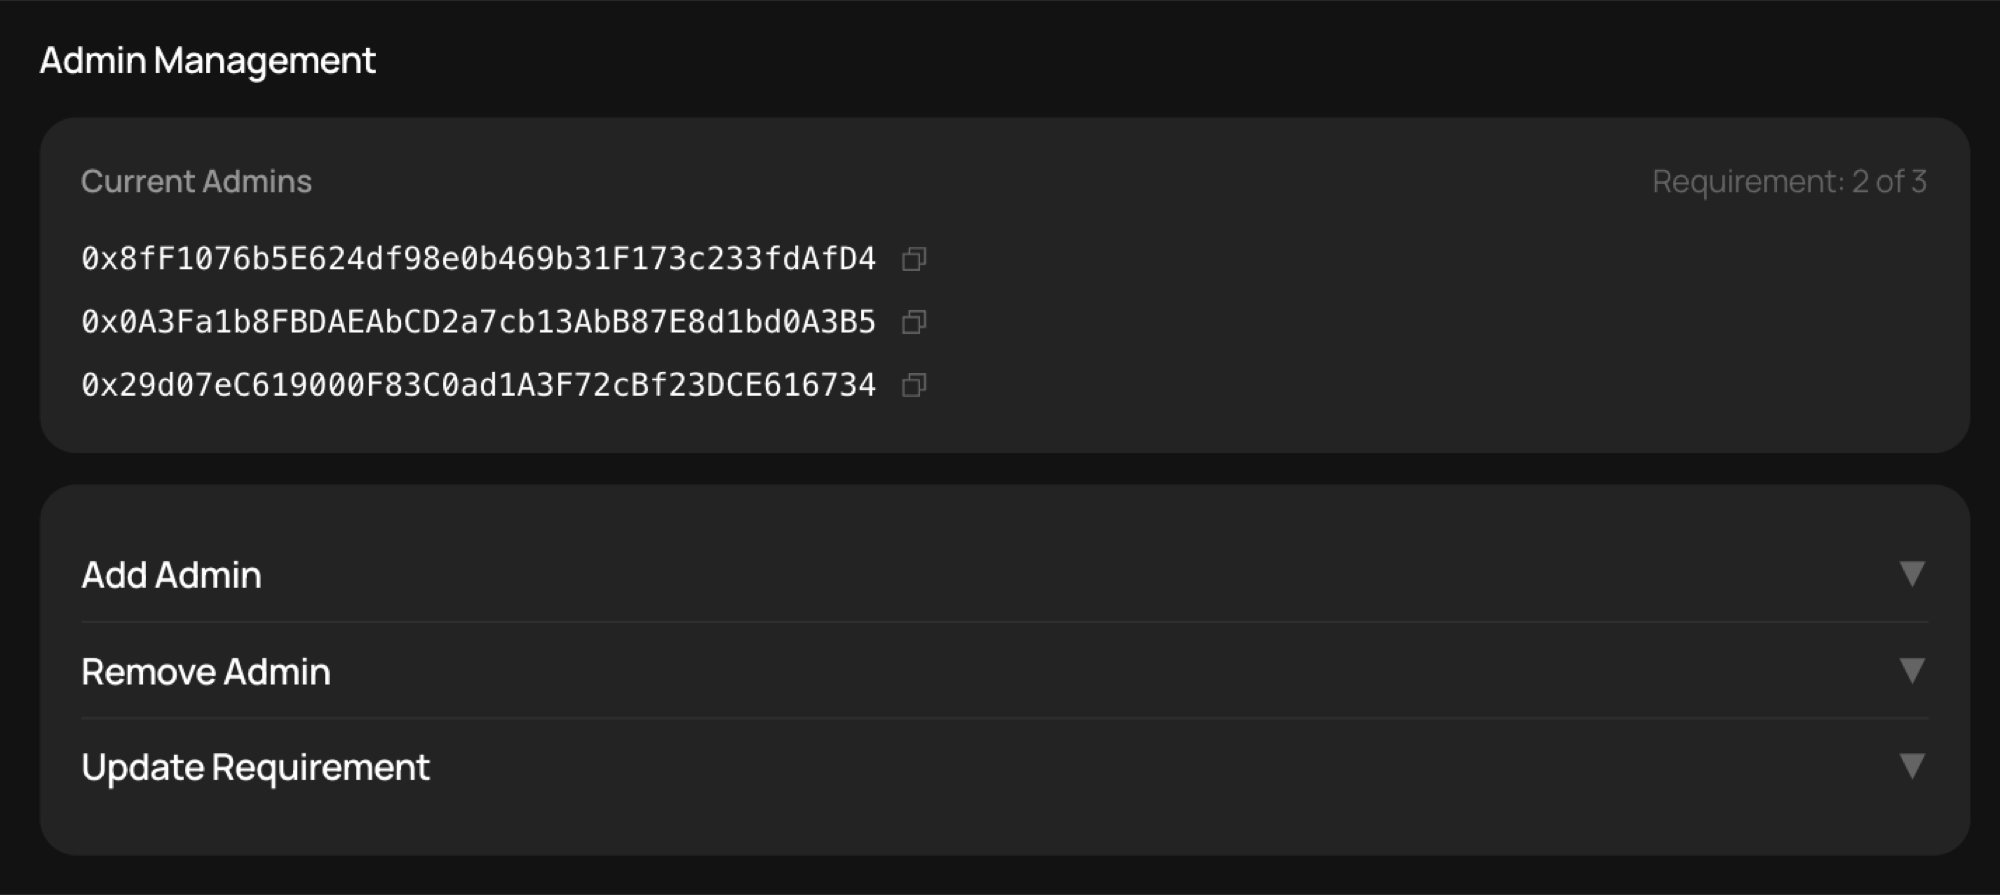Expand the Update Requirement section
This screenshot has height=895, width=2000.
tap(255, 767)
